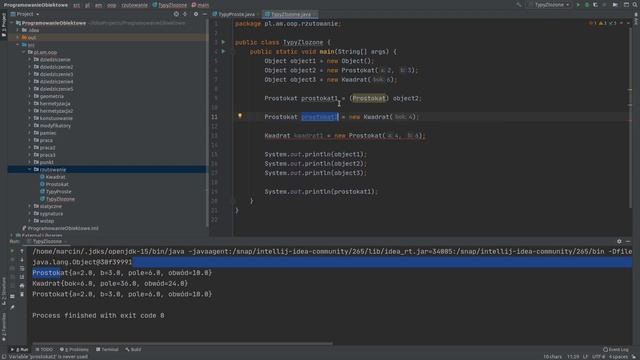Open the Terminal tool window tab
Screen dimensions: 640x360
pos(107,349)
